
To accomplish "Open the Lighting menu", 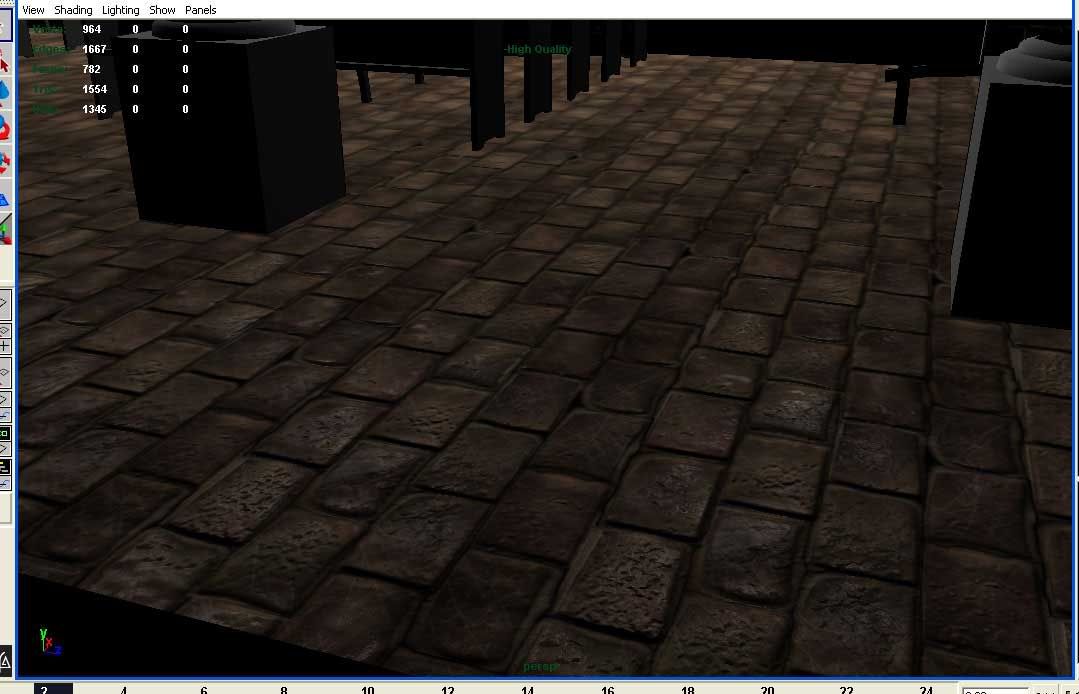I will [x=121, y=10].
